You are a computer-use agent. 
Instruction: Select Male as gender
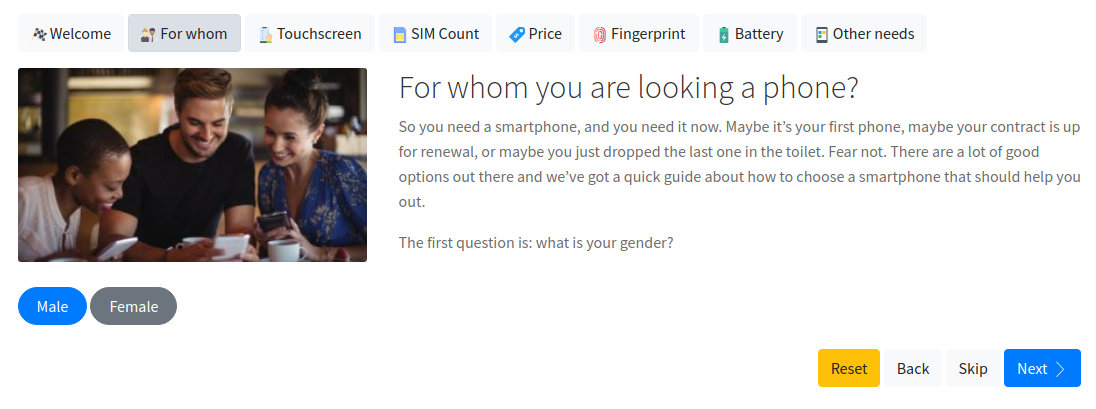click(x=52, y=306)
